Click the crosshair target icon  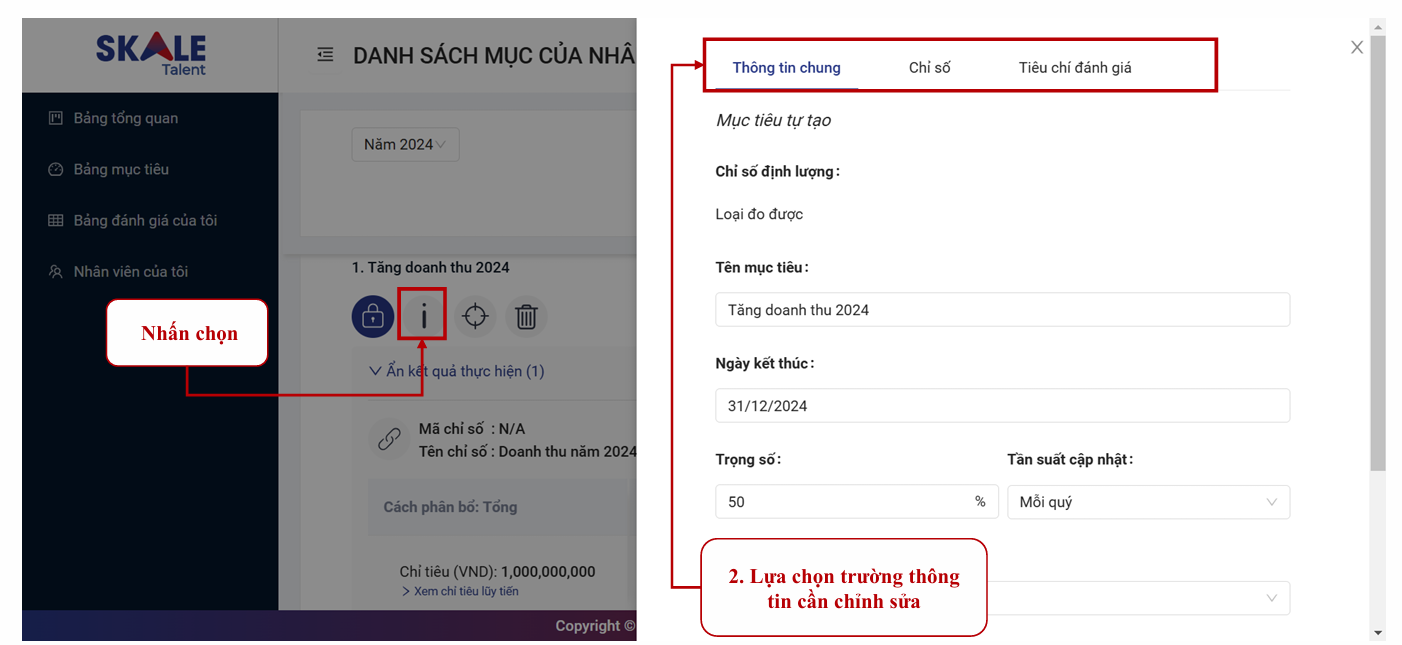(x=475, y=317)
